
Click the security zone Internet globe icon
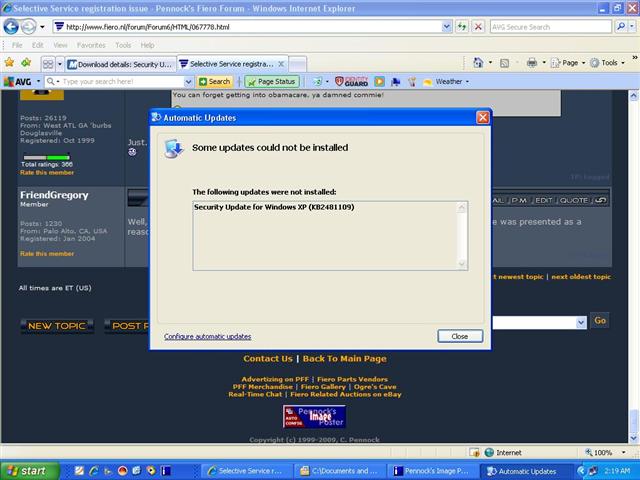click(x=489, y=452)
